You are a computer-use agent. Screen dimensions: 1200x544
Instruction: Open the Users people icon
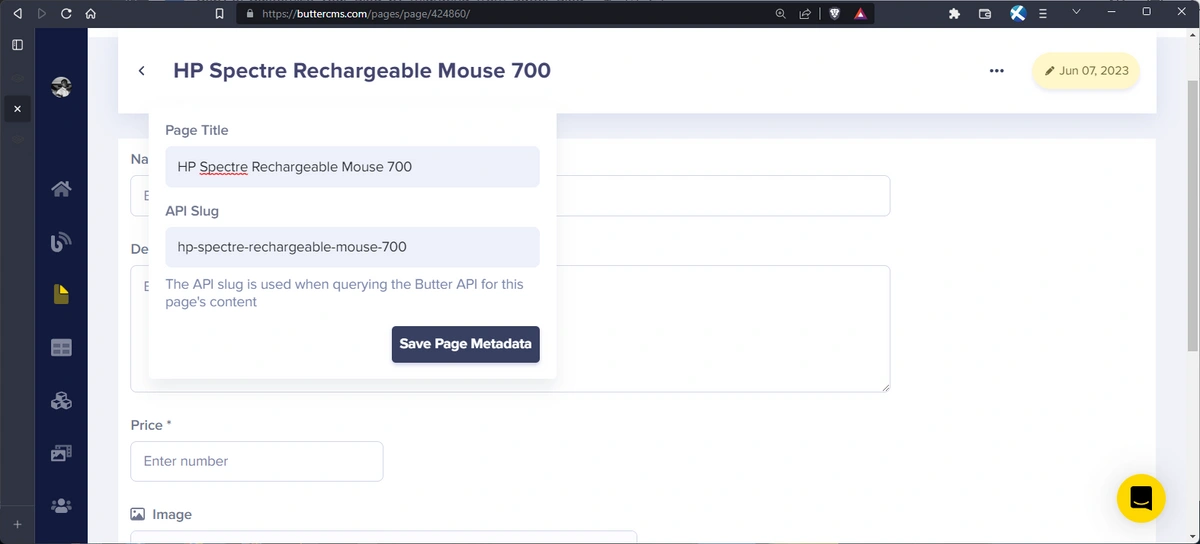click(x=61, y=506)
